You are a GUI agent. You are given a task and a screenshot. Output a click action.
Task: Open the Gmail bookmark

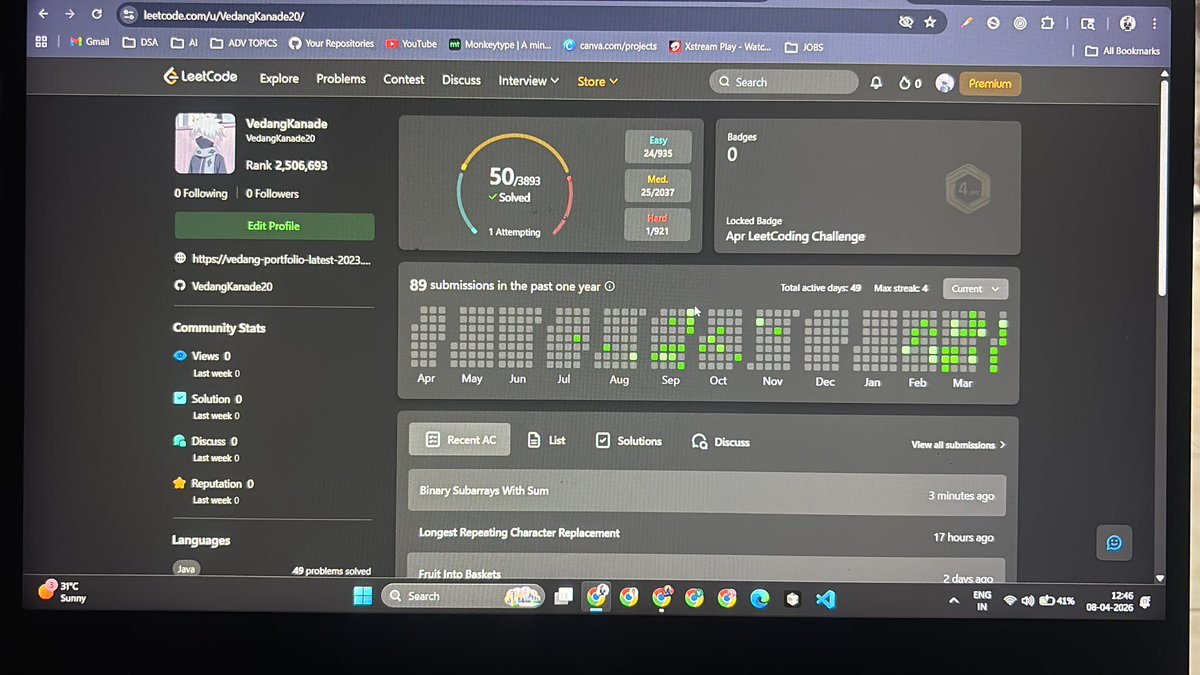89,42
